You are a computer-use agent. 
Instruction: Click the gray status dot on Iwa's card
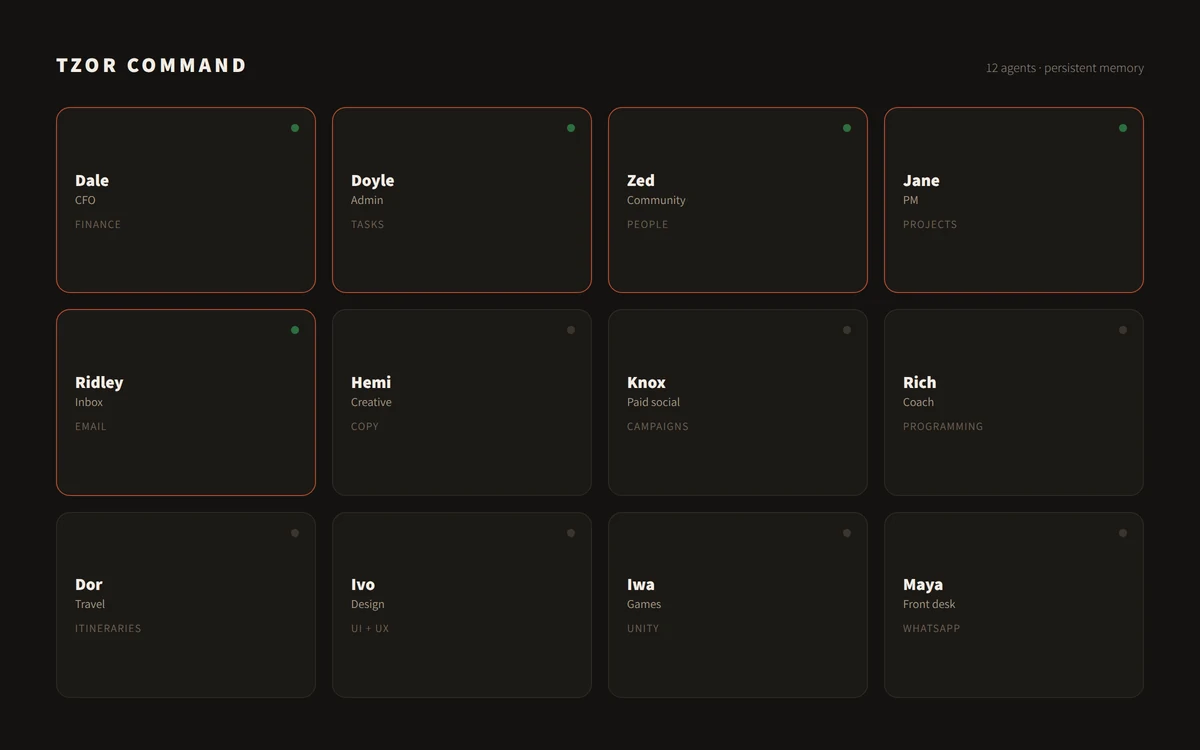coord(847,533)
